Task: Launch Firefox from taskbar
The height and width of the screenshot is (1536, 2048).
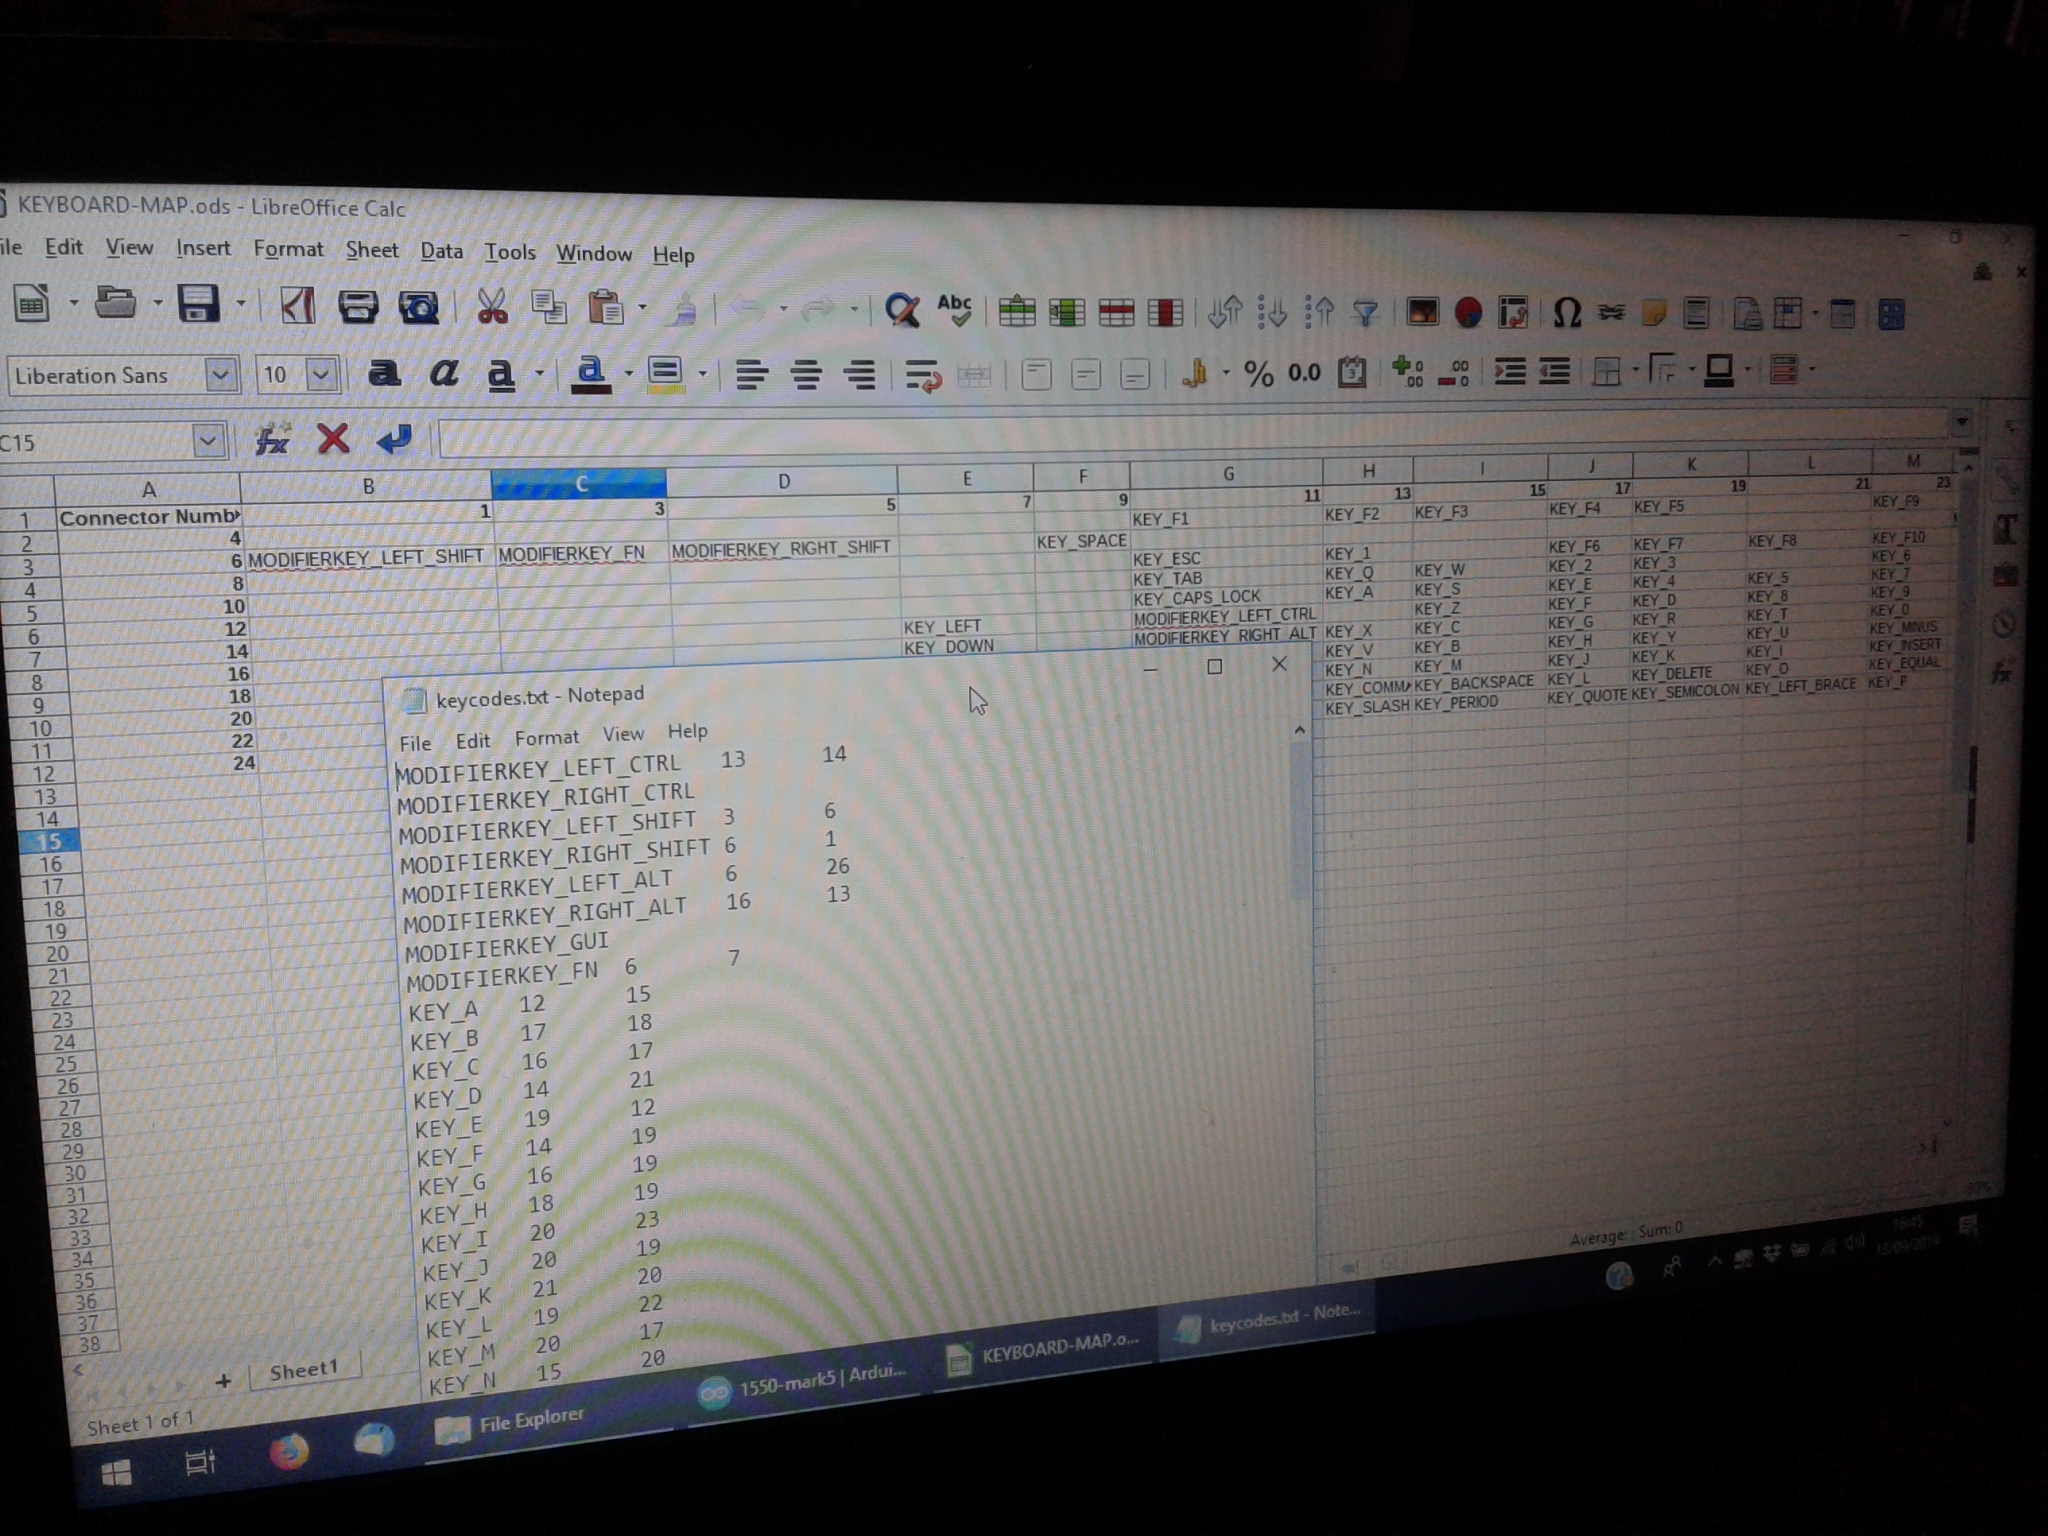Action: coord(288,1451)
